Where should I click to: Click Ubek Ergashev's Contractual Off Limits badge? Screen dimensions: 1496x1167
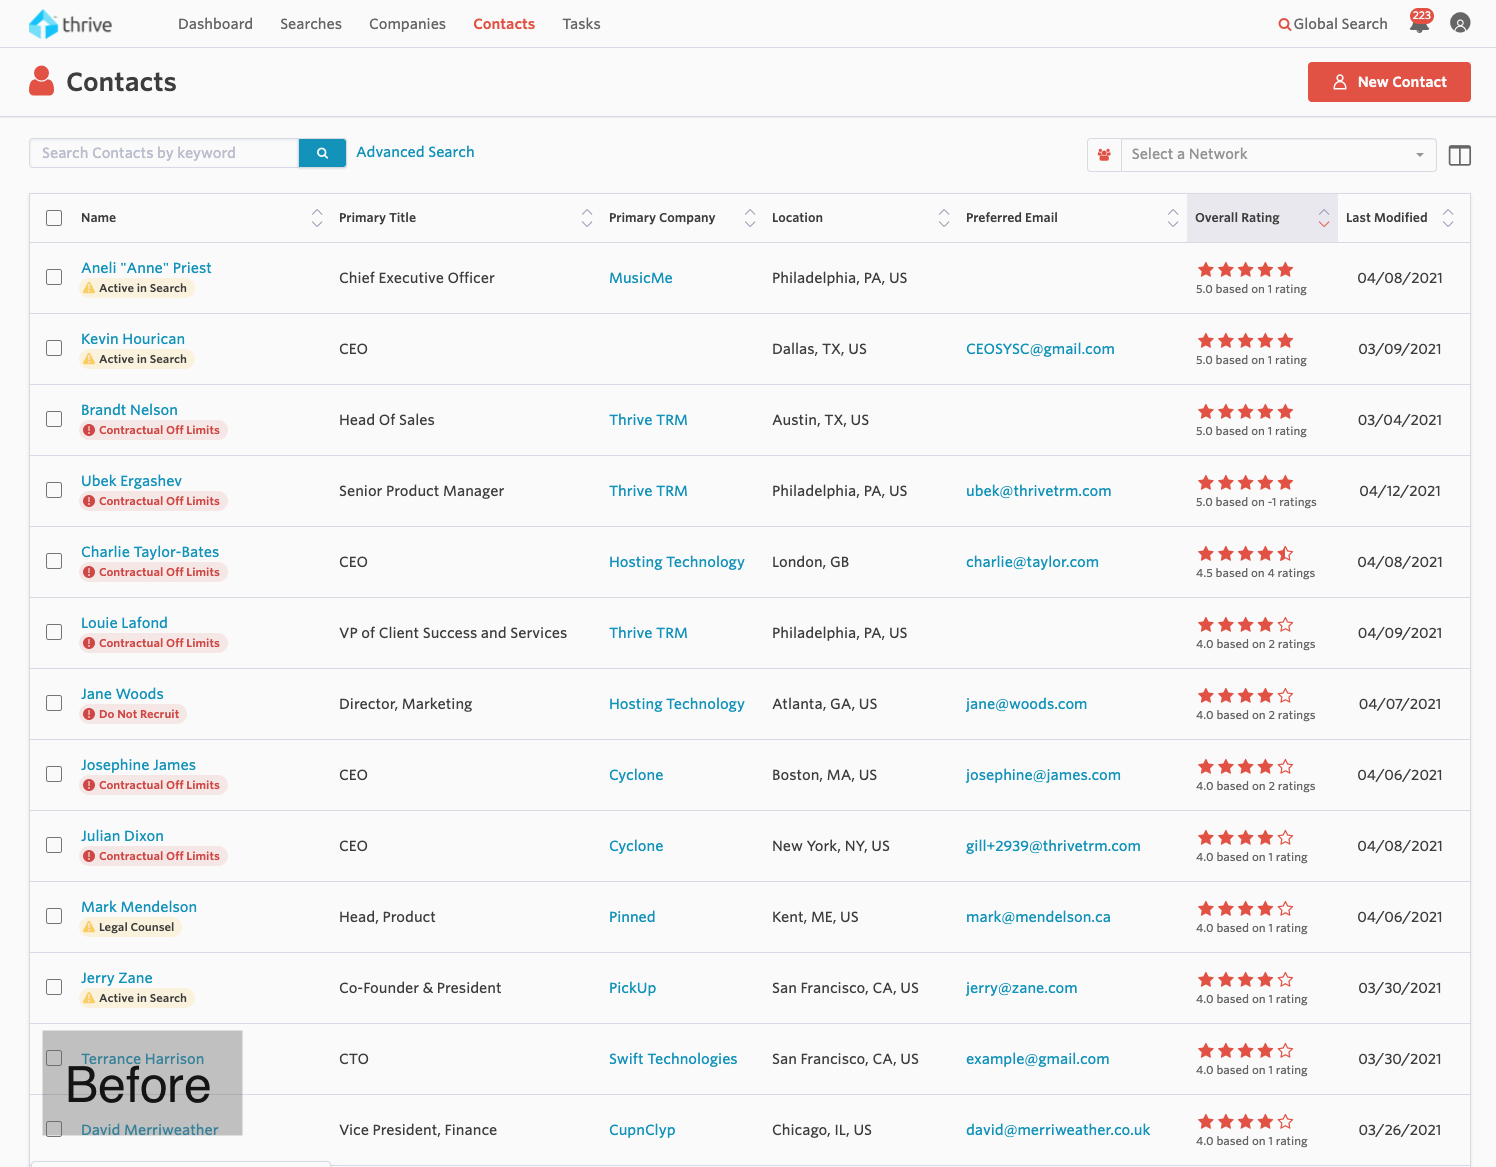[153, 501]
